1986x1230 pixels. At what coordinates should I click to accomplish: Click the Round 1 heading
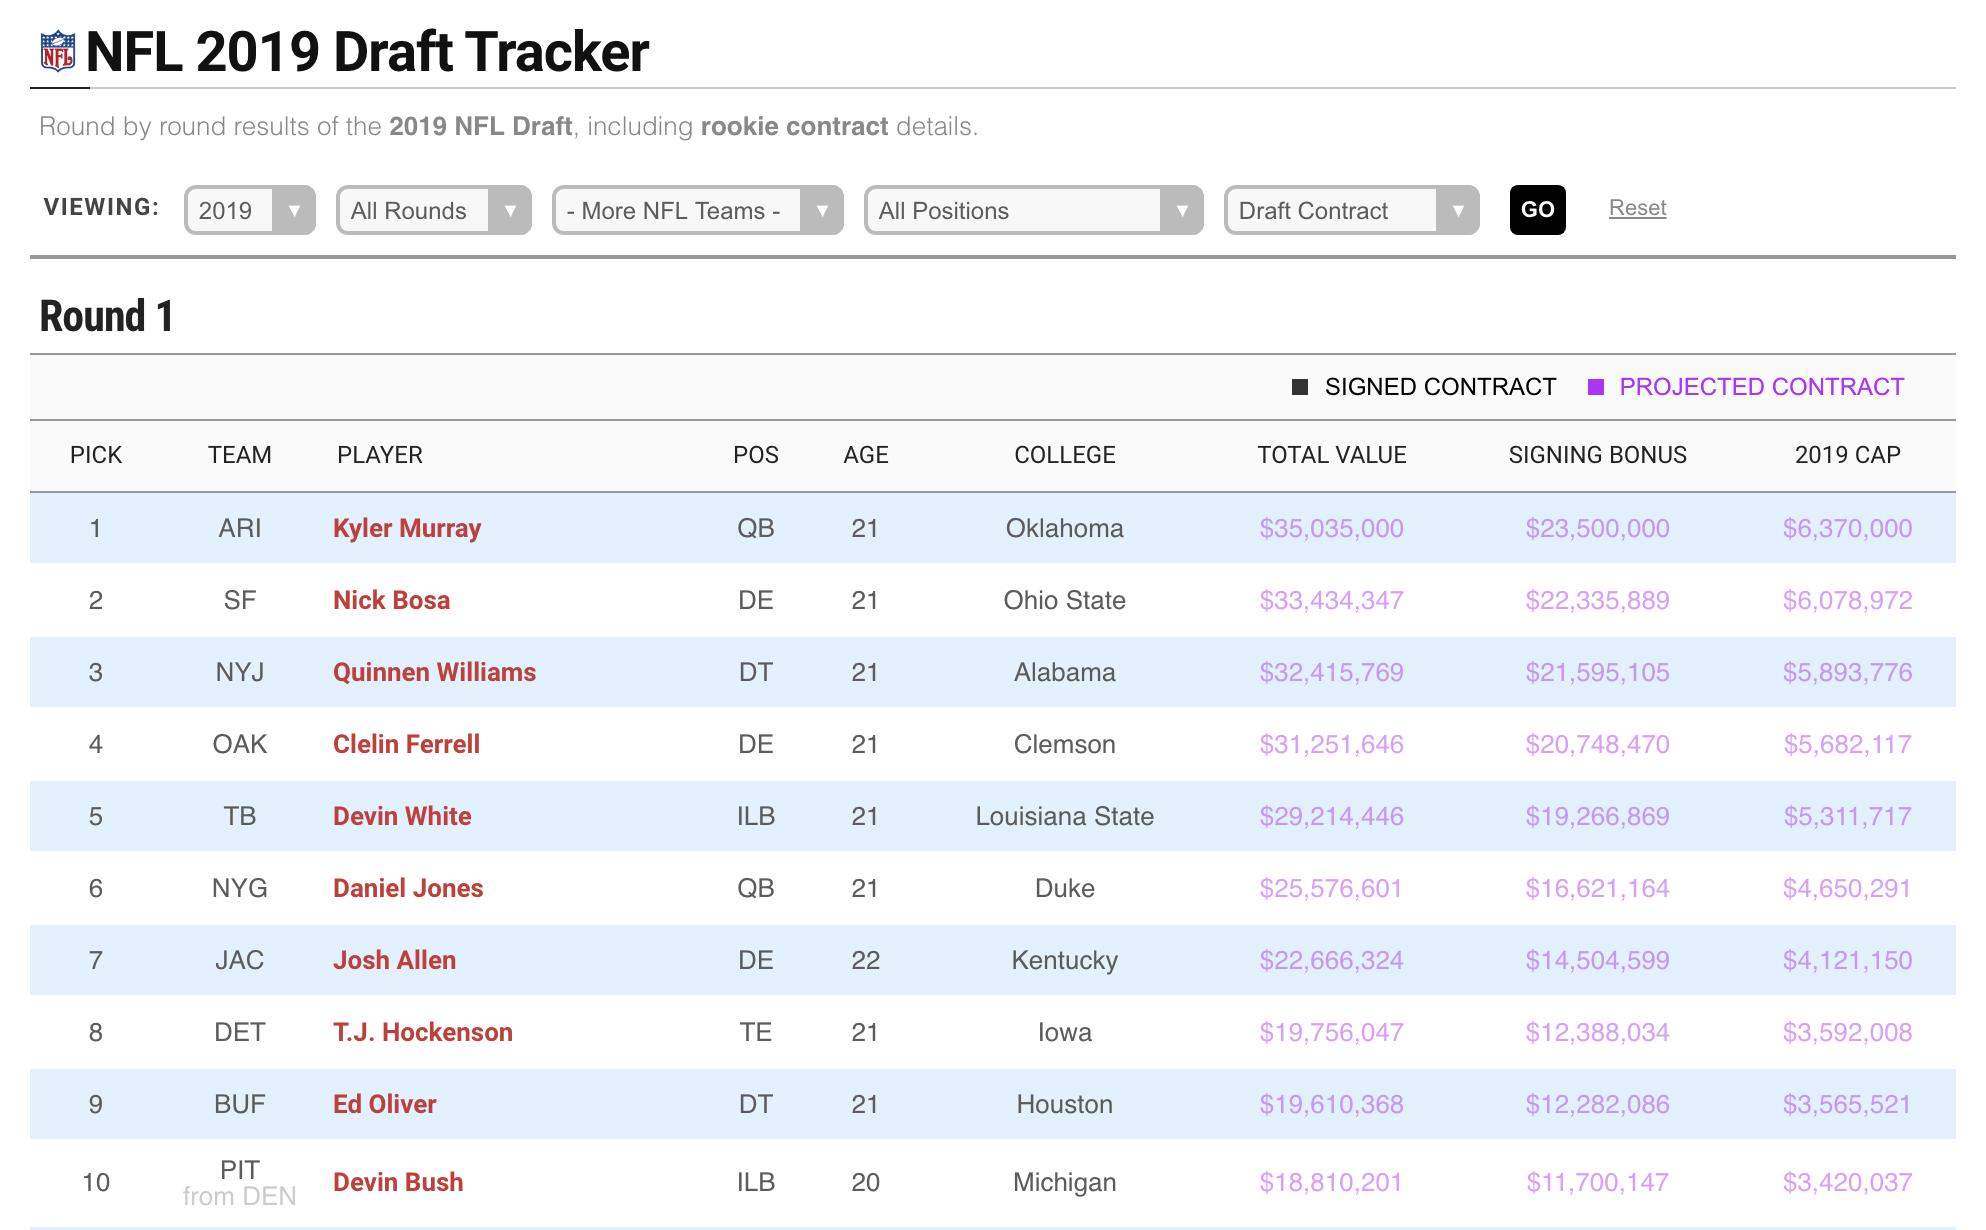click(x=107, y=316)
